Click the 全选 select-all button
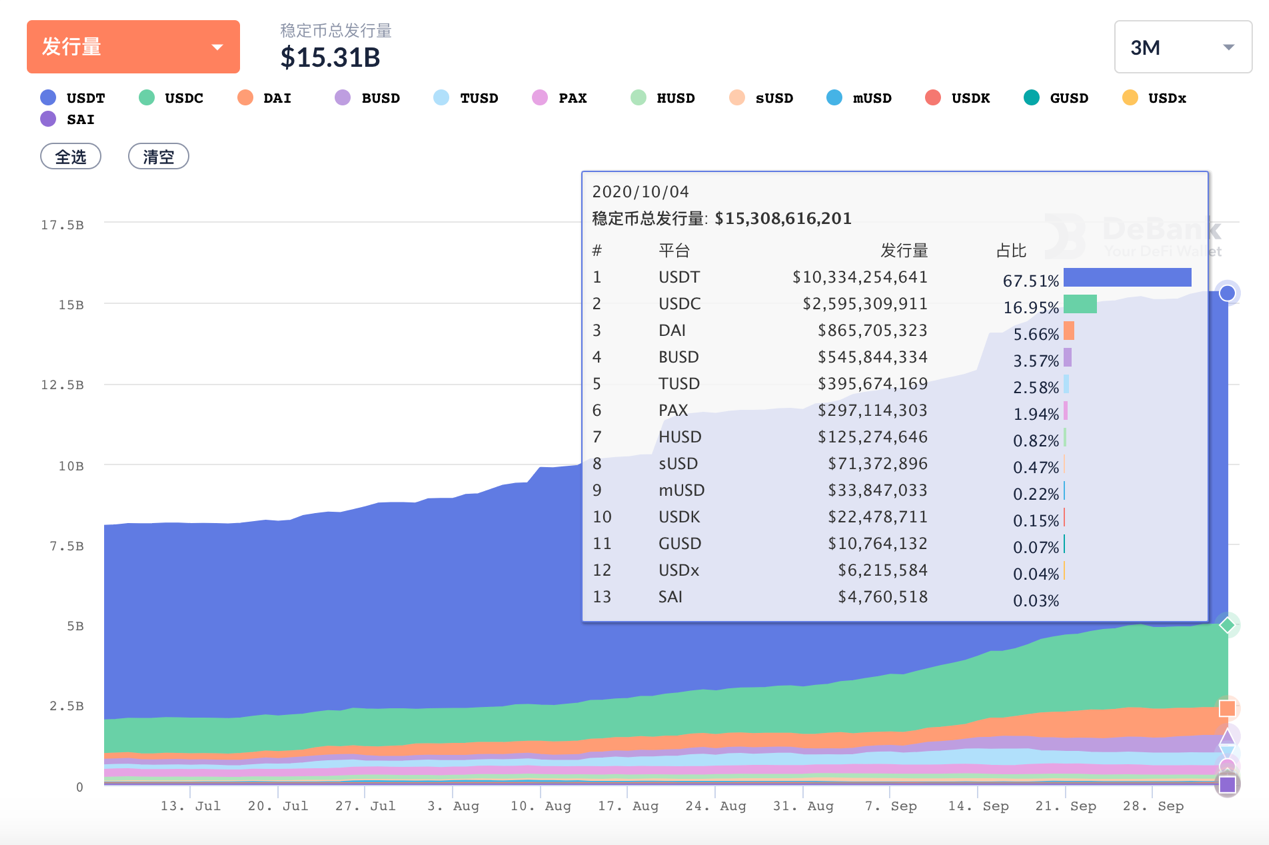 click(71, 157)
